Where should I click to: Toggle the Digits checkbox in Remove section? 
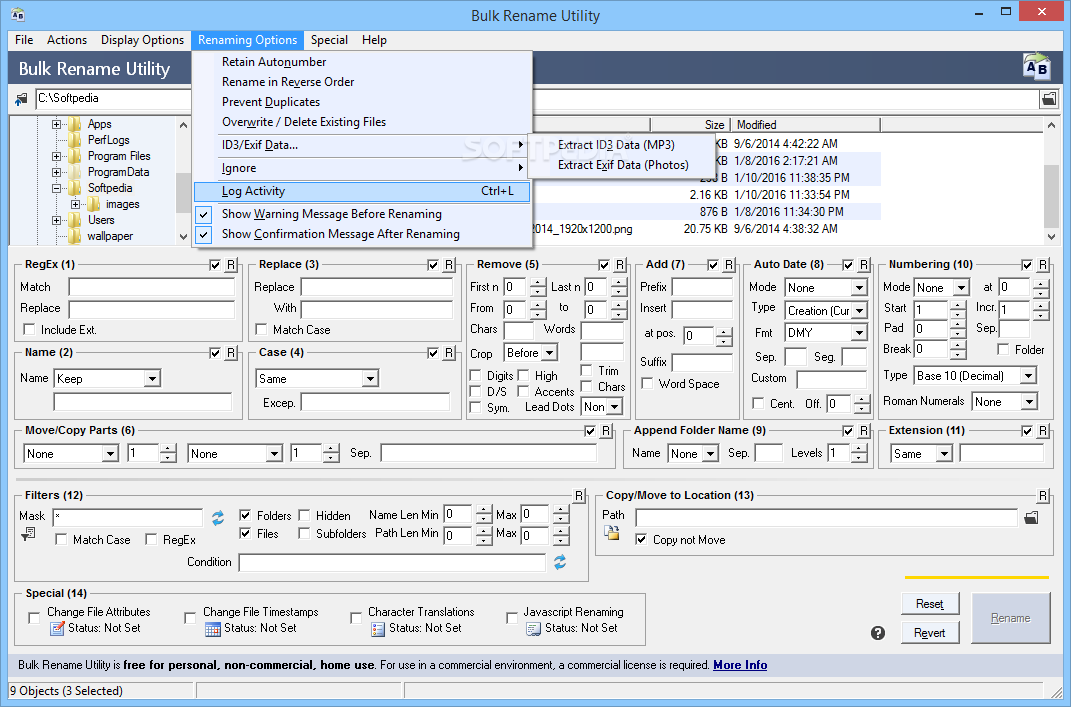coord(475,376)
